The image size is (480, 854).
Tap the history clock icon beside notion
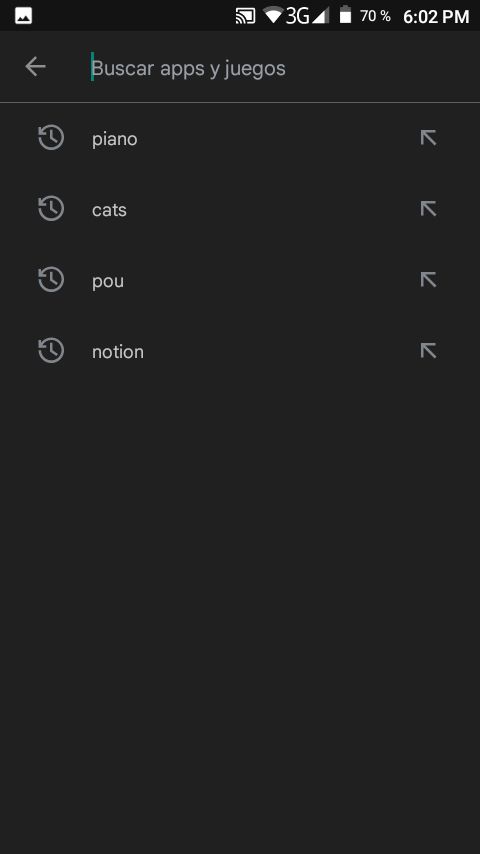click(x=51, y=351)
